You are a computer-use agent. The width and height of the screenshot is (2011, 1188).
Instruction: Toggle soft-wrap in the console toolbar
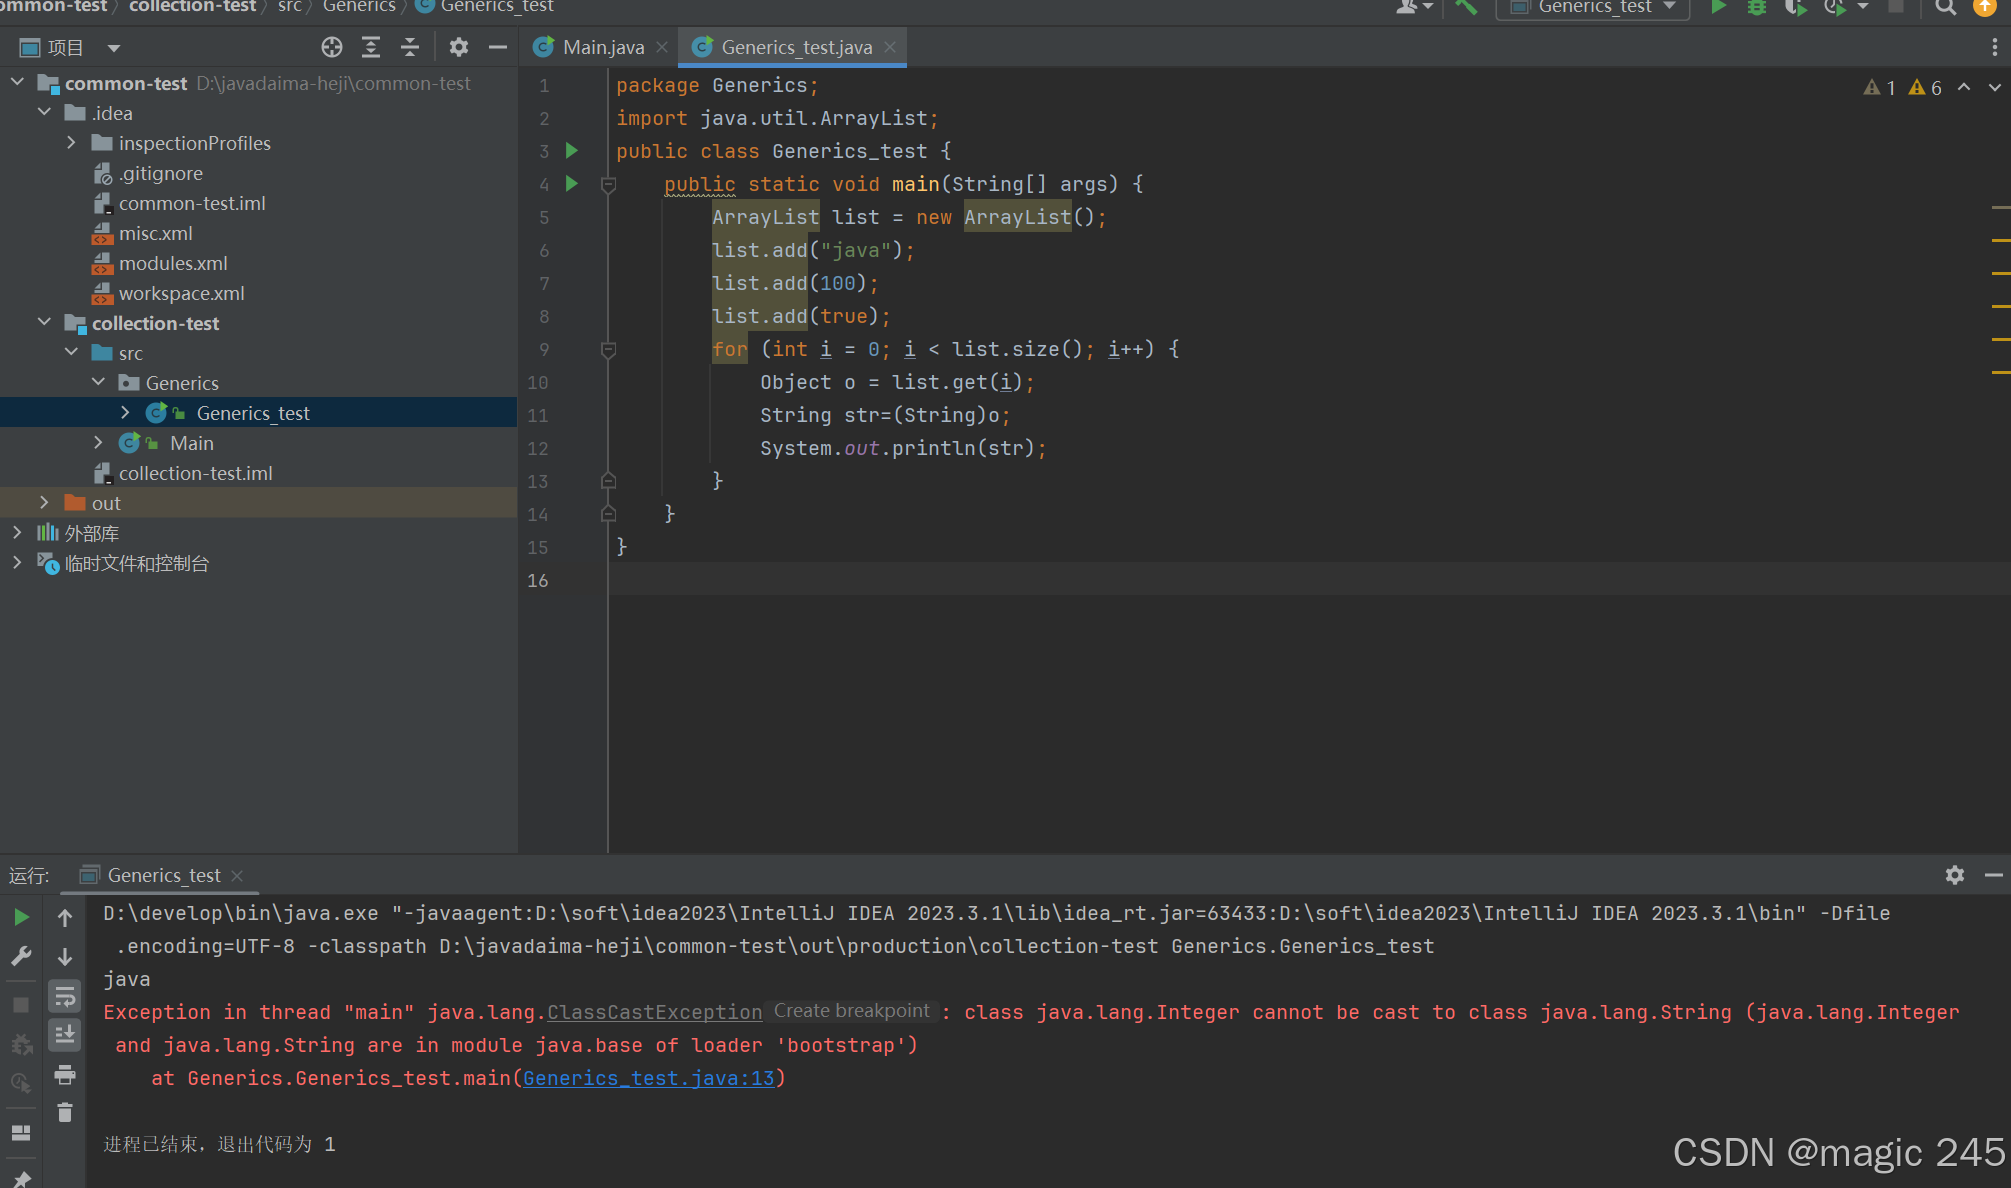65,996
